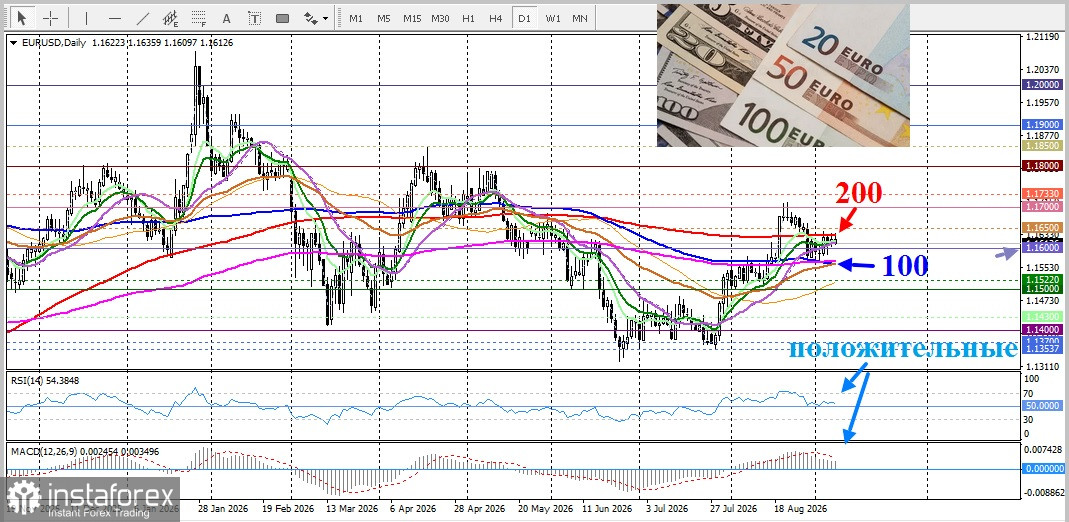Click the 1.15000 price level label

[x=1043, y=289]
